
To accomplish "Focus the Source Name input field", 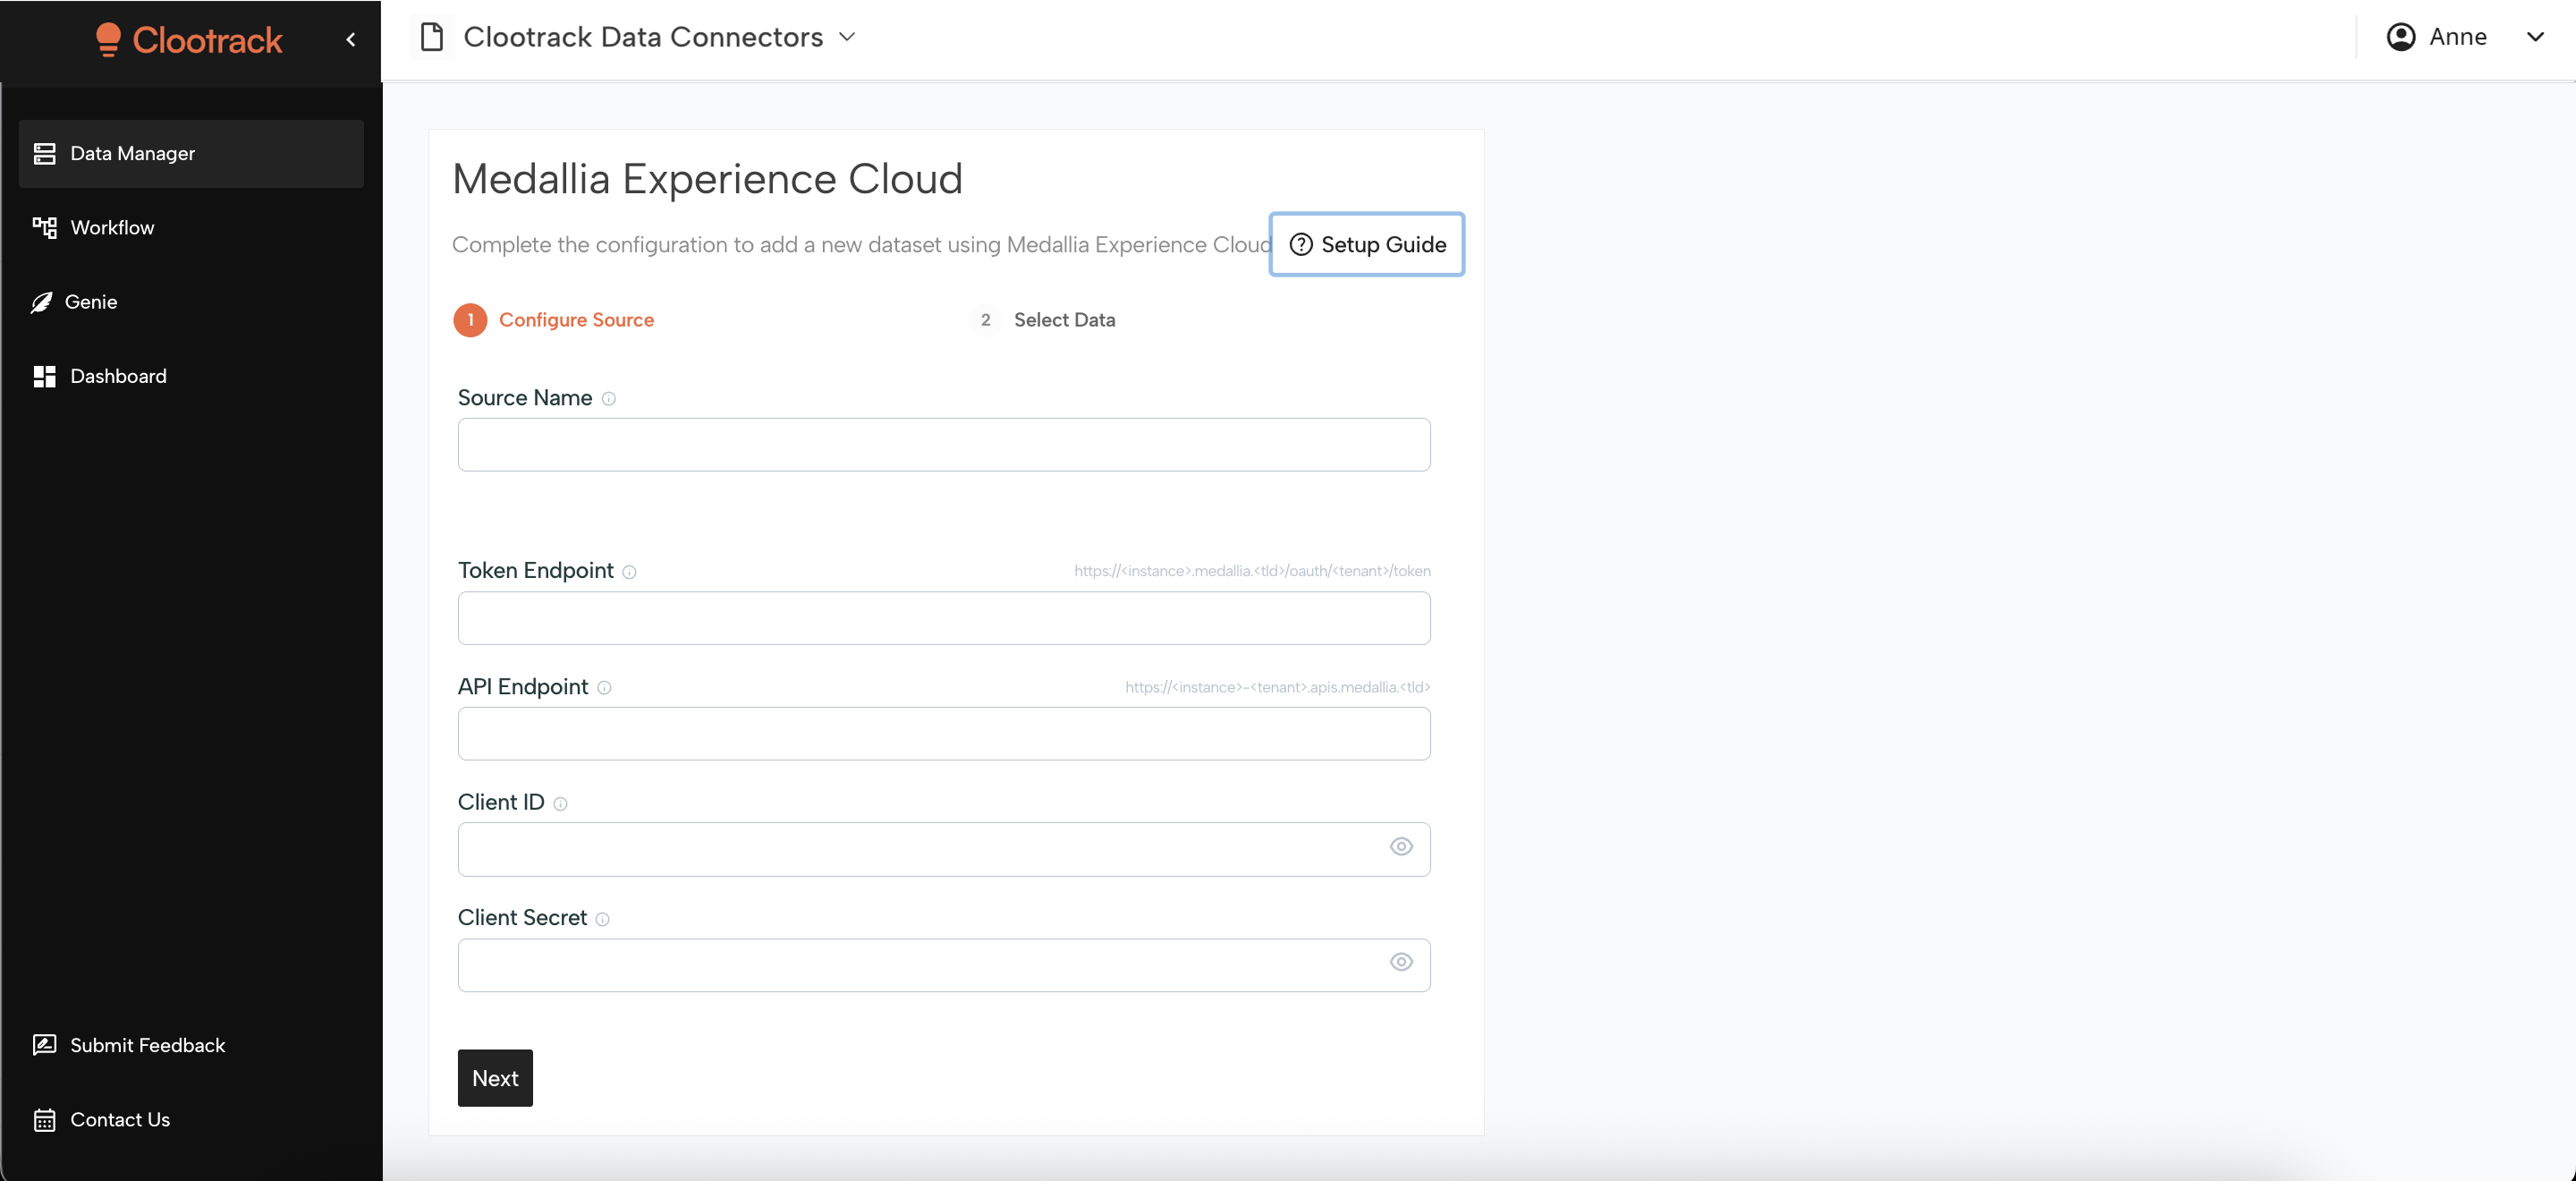I will pyautogui.click(x=944, y=445).
